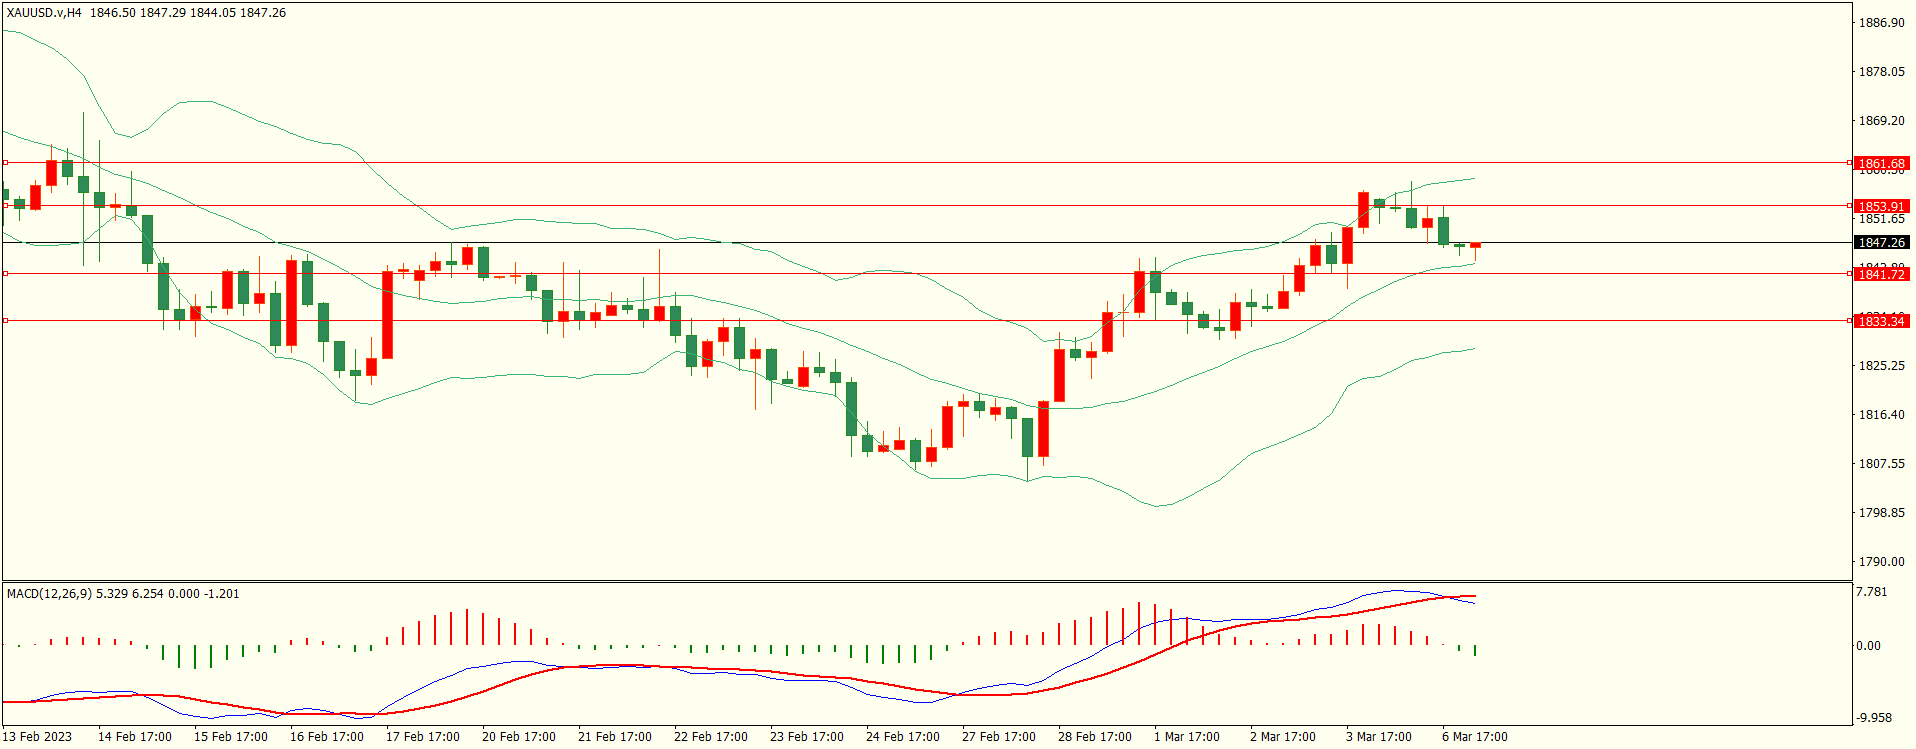This screenshot has height=749, width=1916.
Task: Click the 7.781 MACD scale value
Action: (1871, 592)
